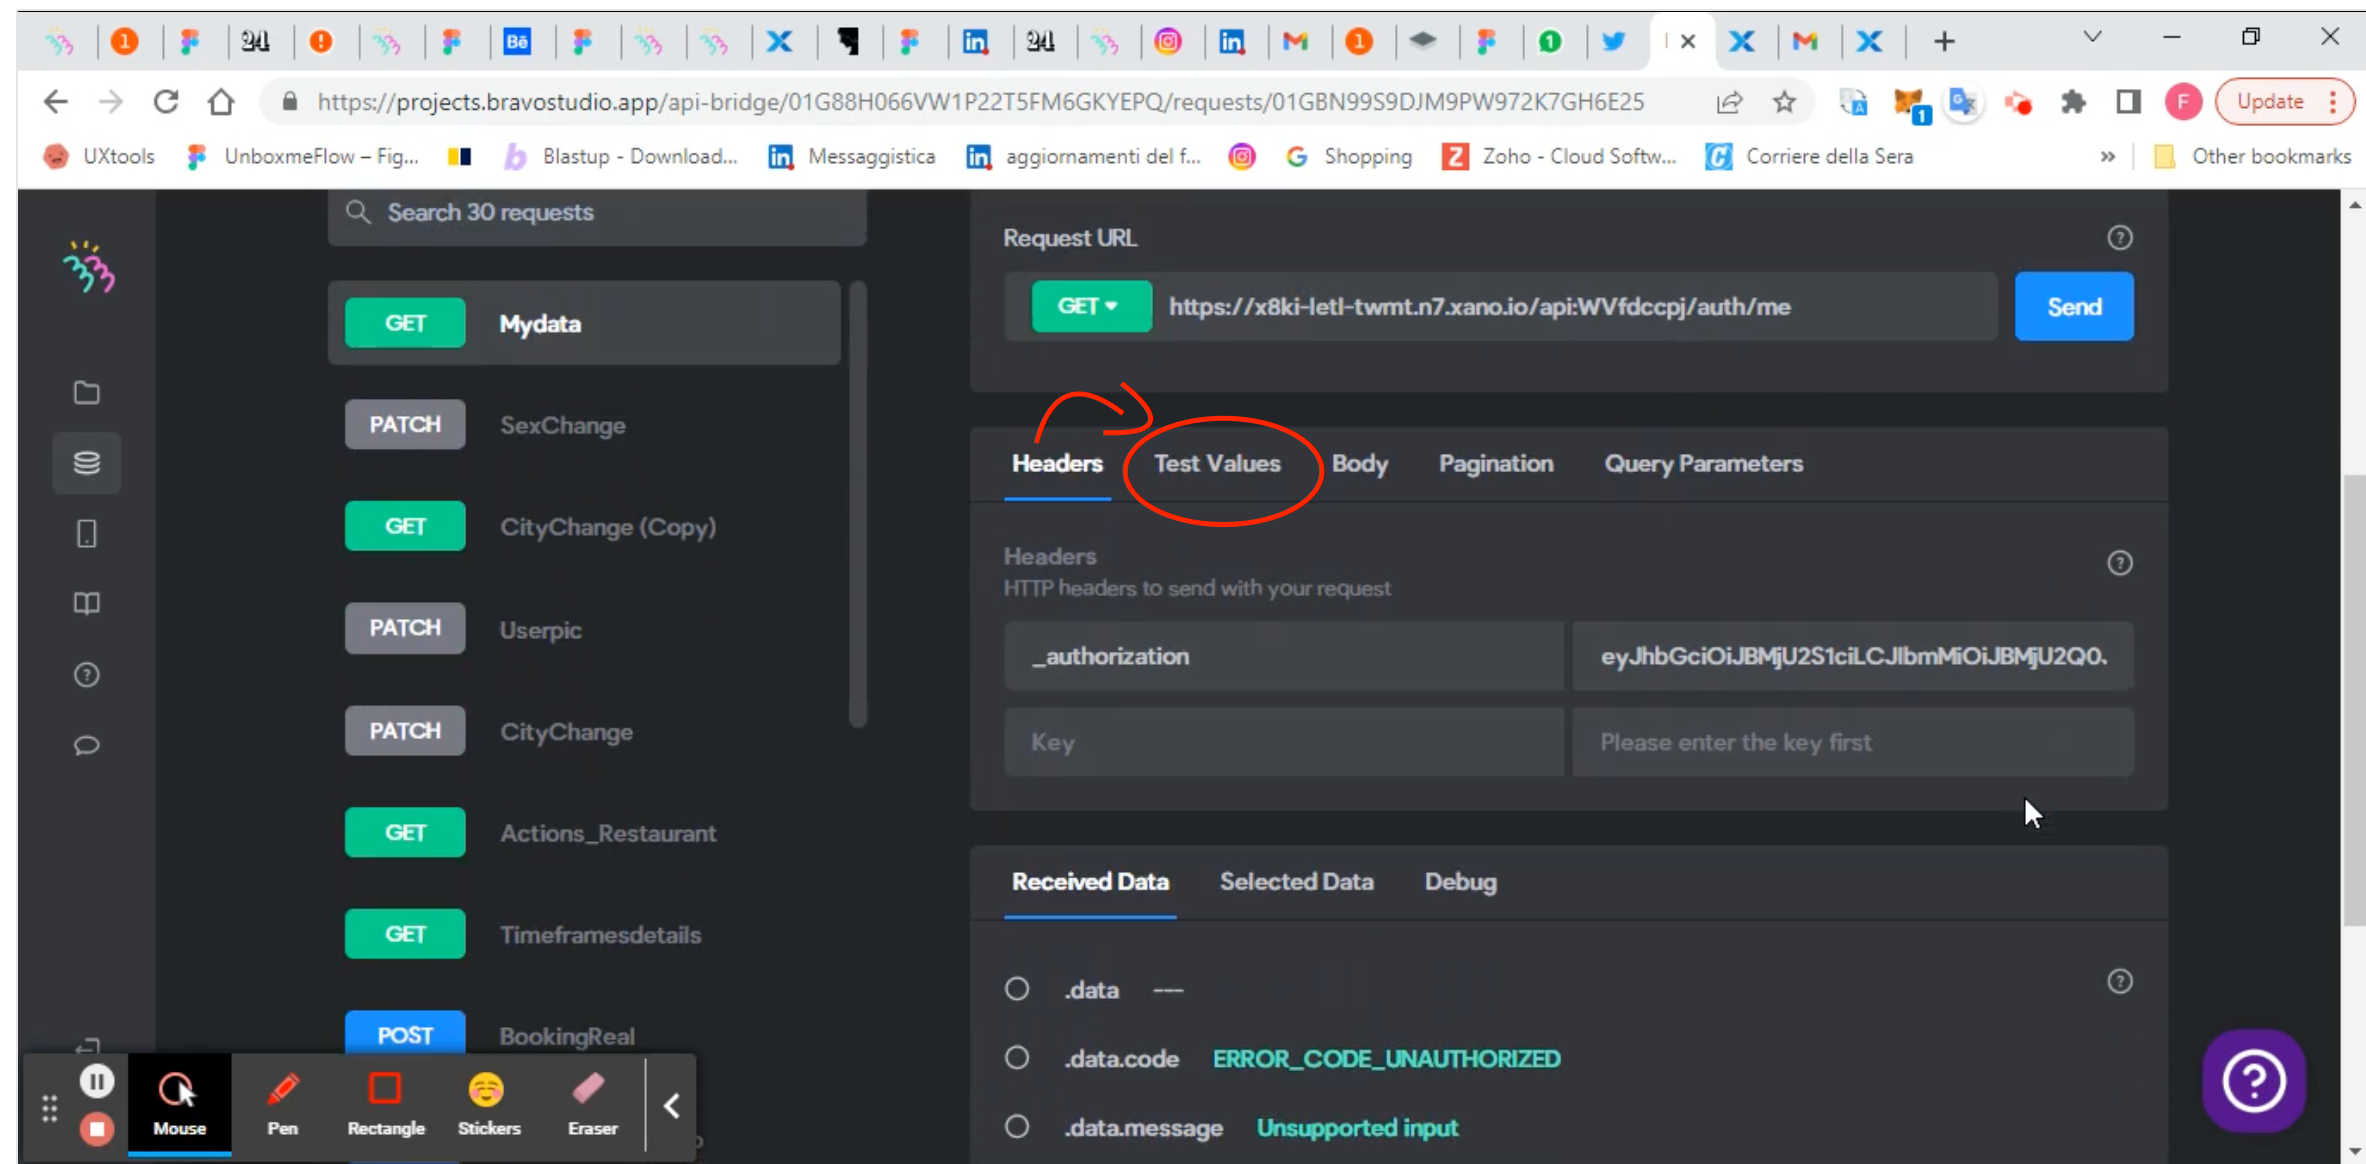Click the sidebar help circle icon
Image resolution: width=2366 pixels, height=1164 pixels.
[x=87, y=675]
